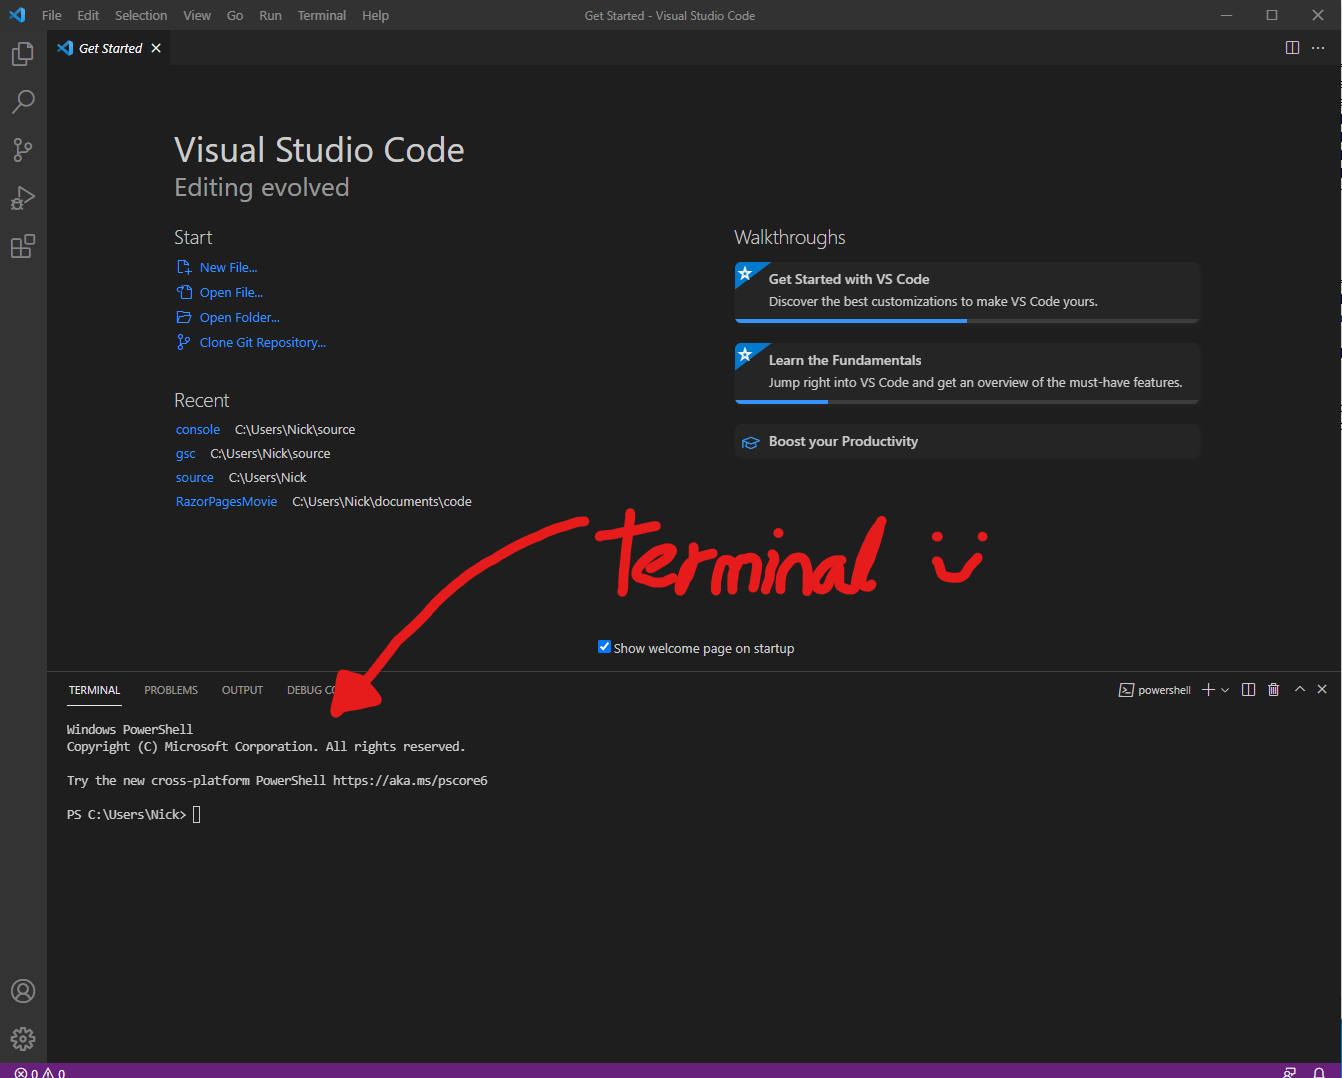Split the editor to the right
Screen dimensions: 1342x1078
click(x=1292, y=48)
